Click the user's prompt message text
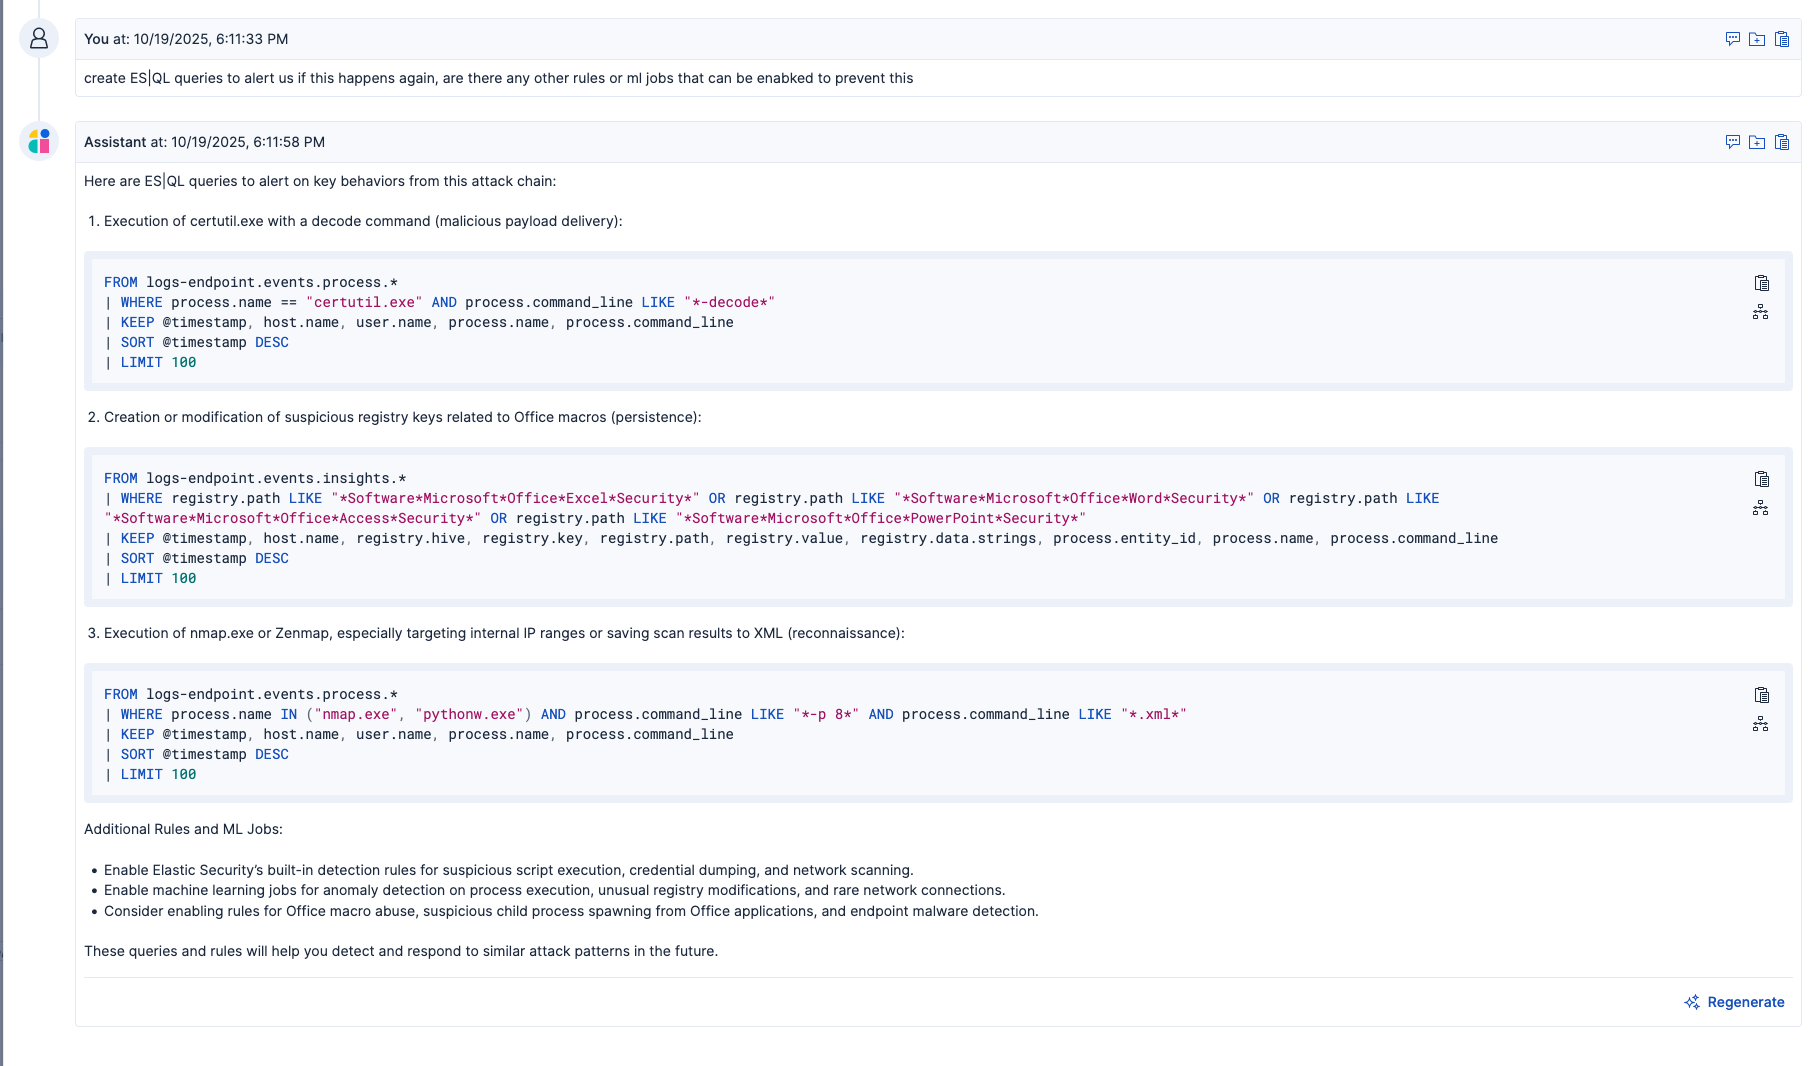The image size is (1812, 1066). click(498, 78)
